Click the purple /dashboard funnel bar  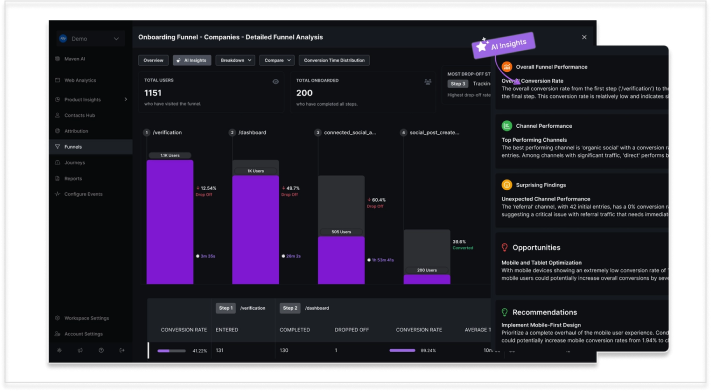click(255, 230)
